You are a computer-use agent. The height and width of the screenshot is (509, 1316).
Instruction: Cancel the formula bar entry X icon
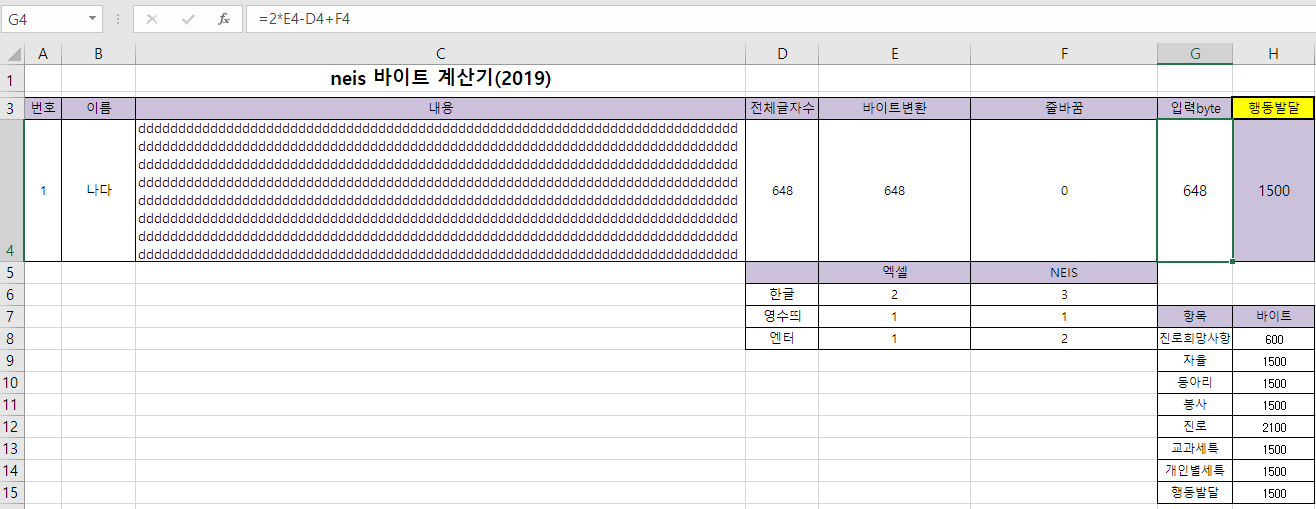pos(152,19)
